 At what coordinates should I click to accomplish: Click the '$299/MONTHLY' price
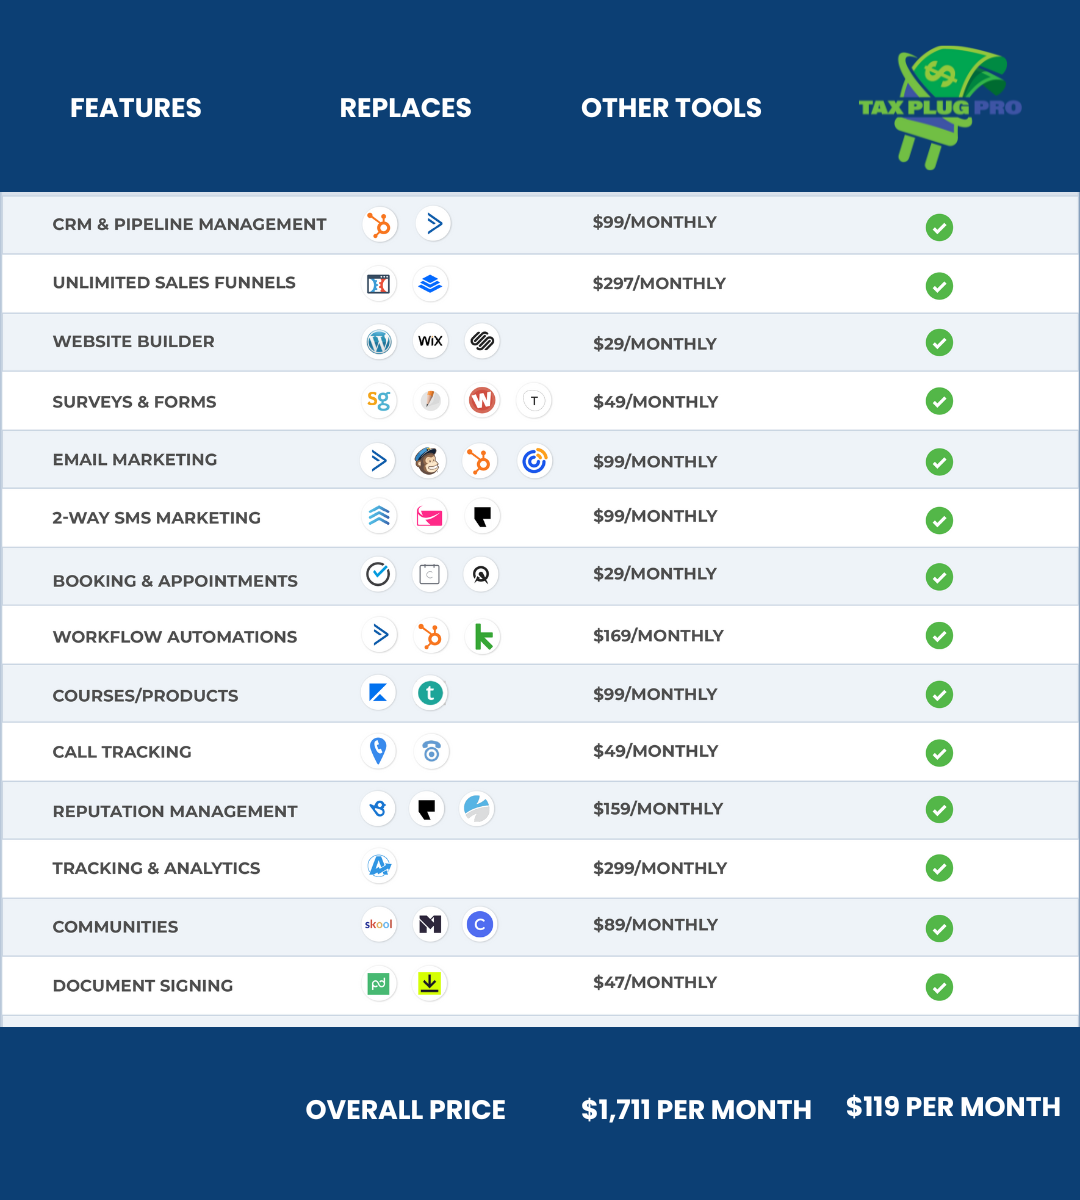pos(660,868)
